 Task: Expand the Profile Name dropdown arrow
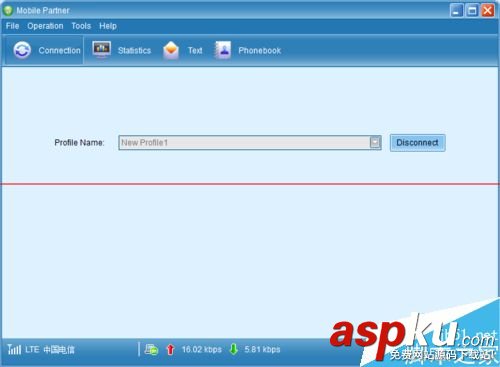[375, 142]
